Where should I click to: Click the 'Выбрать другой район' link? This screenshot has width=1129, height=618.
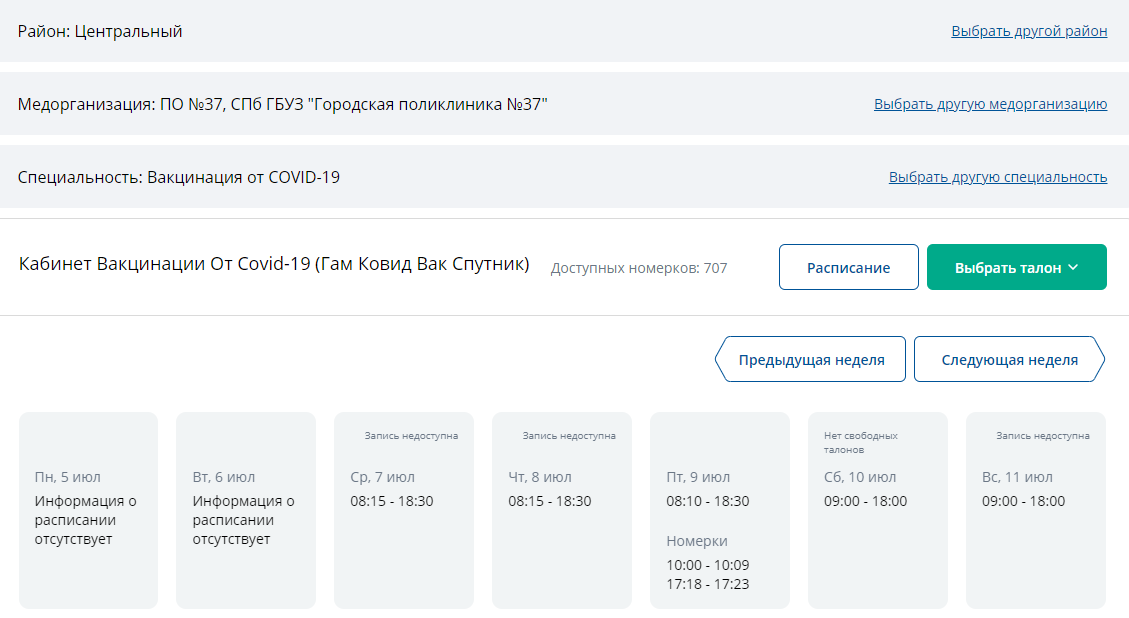[x=1029, y=31]
